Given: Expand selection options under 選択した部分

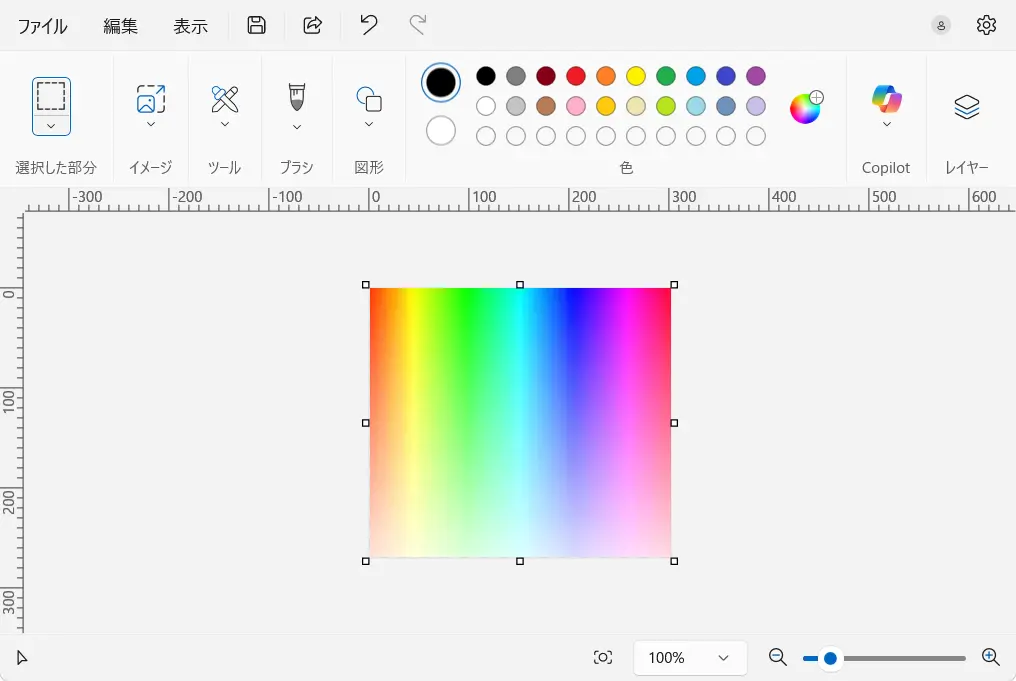Looking at the screenshot, I should click(x=51, y=126).
